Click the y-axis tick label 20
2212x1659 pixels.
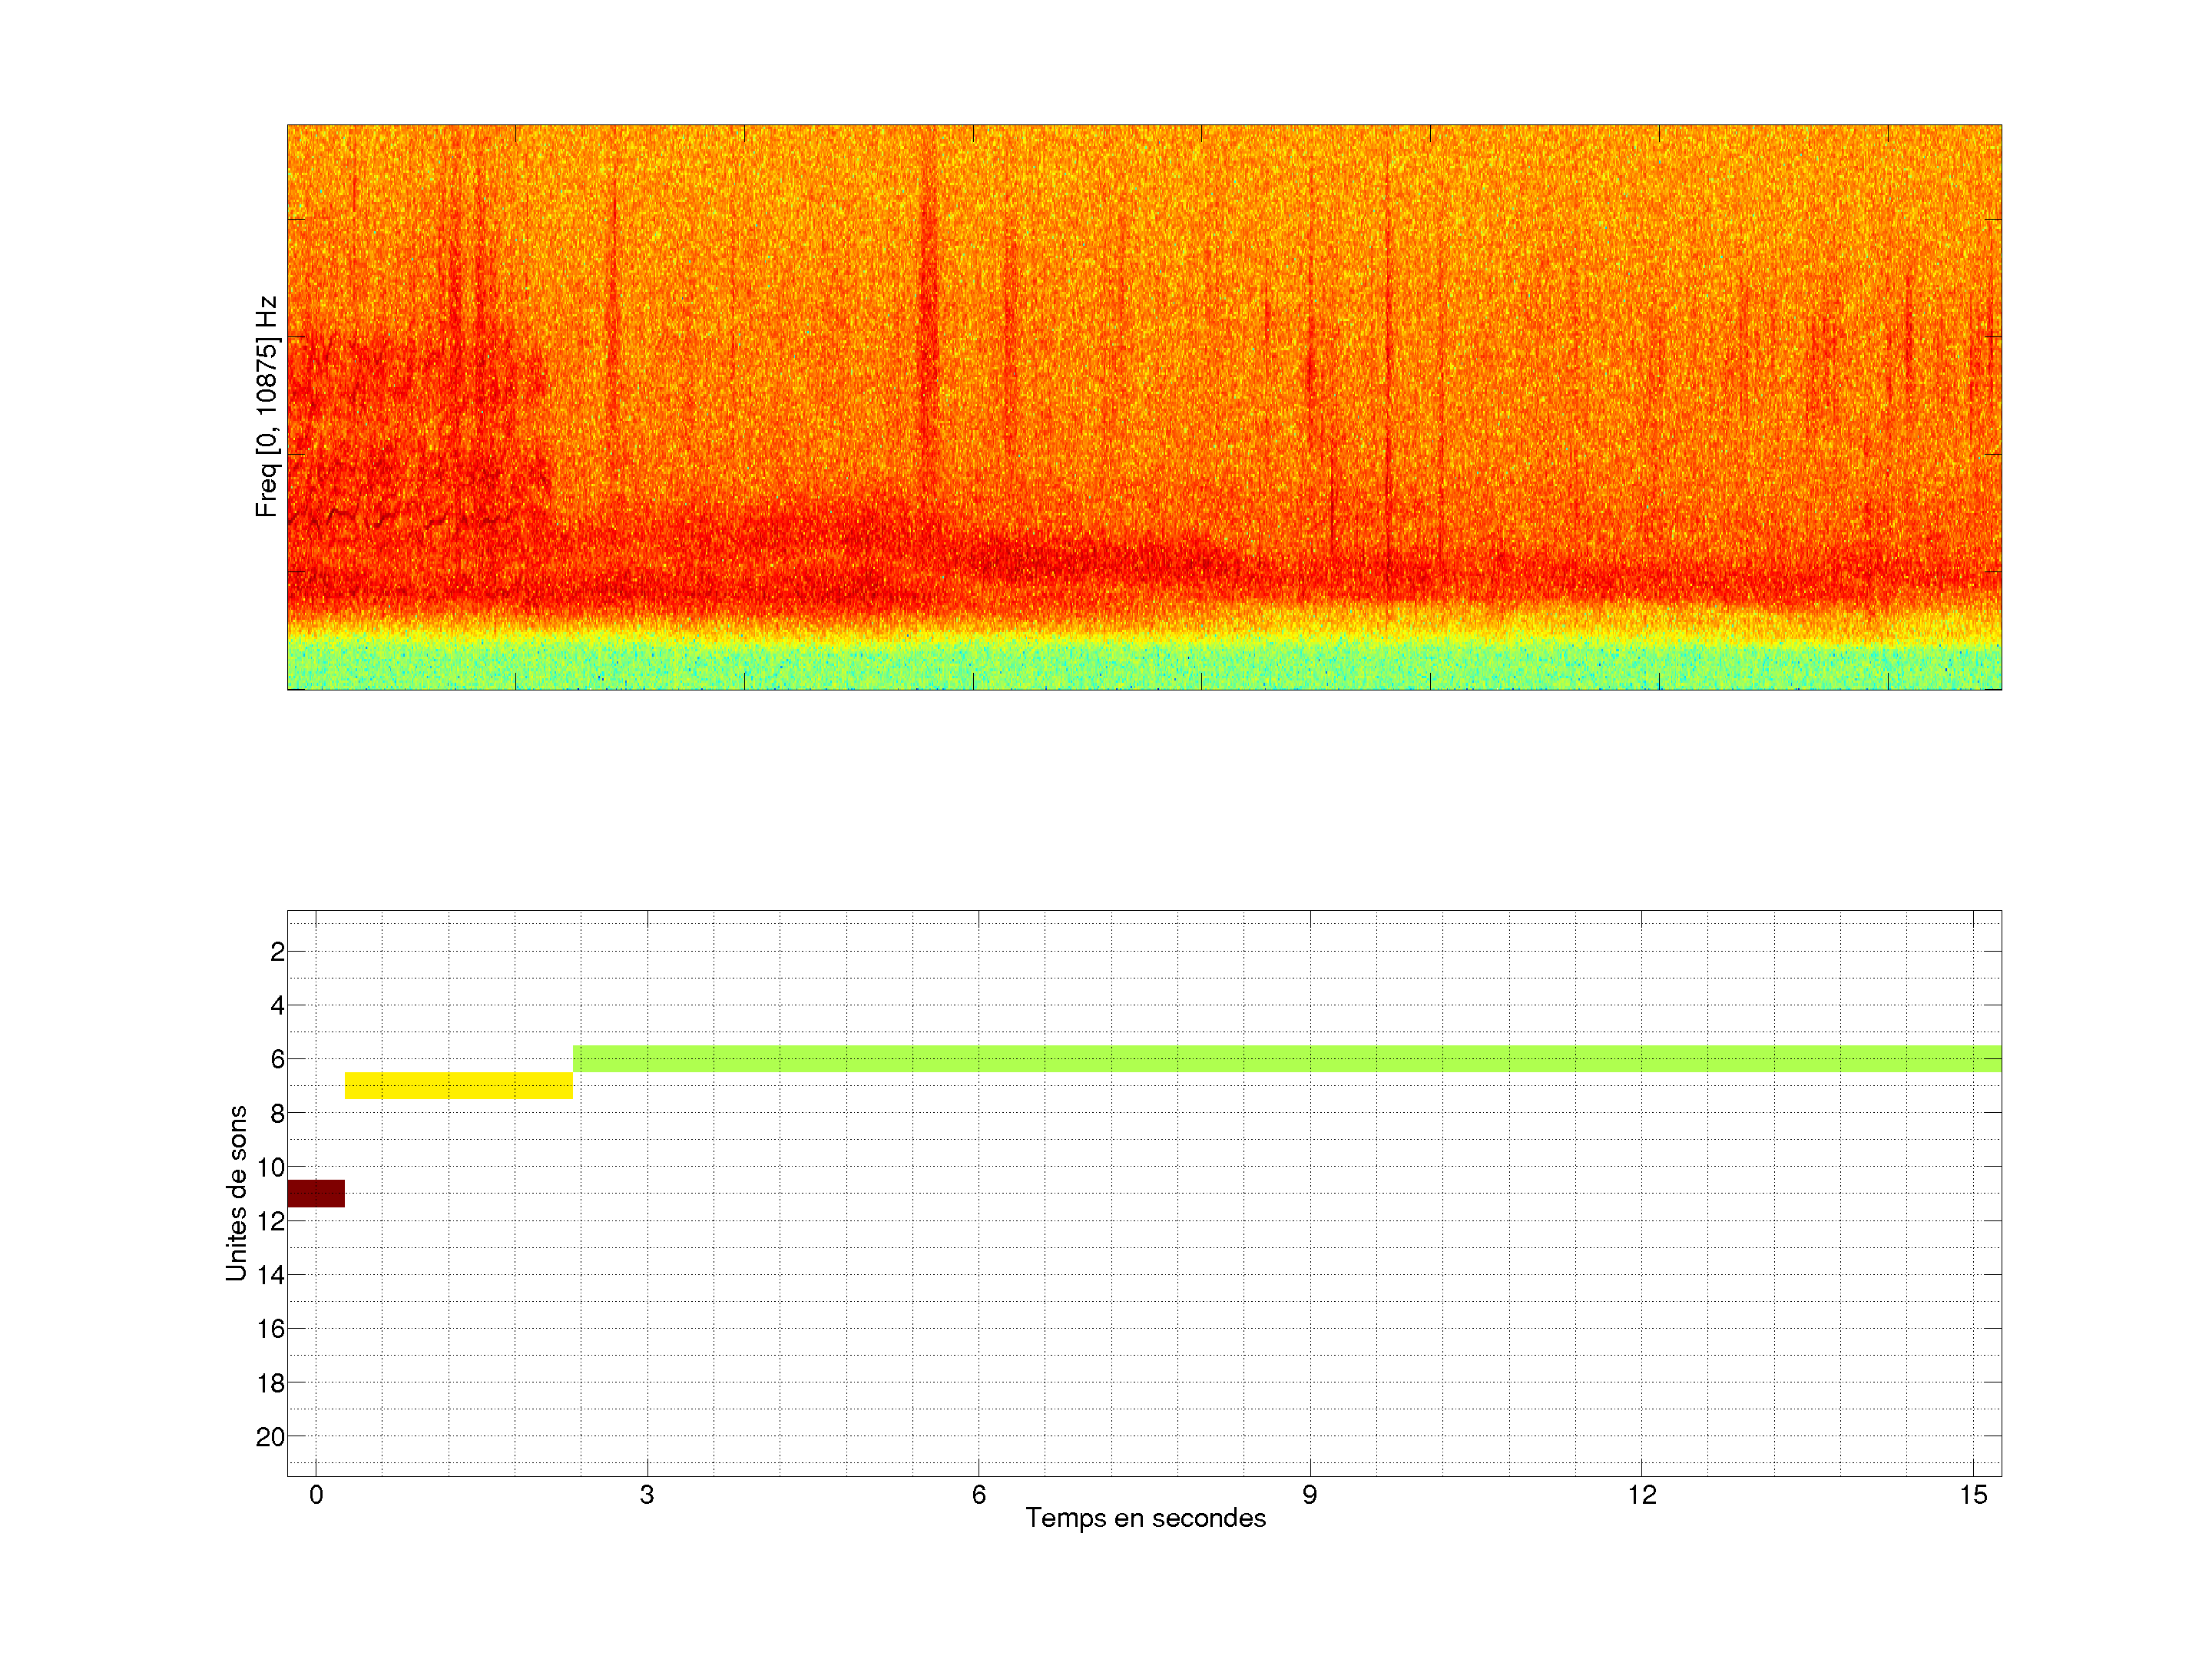270,1437
